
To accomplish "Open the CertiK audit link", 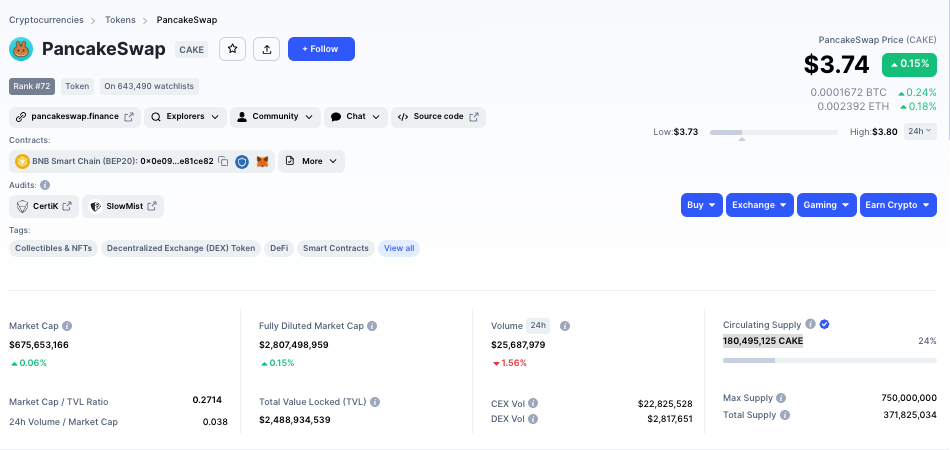I will tap(44, 207).
